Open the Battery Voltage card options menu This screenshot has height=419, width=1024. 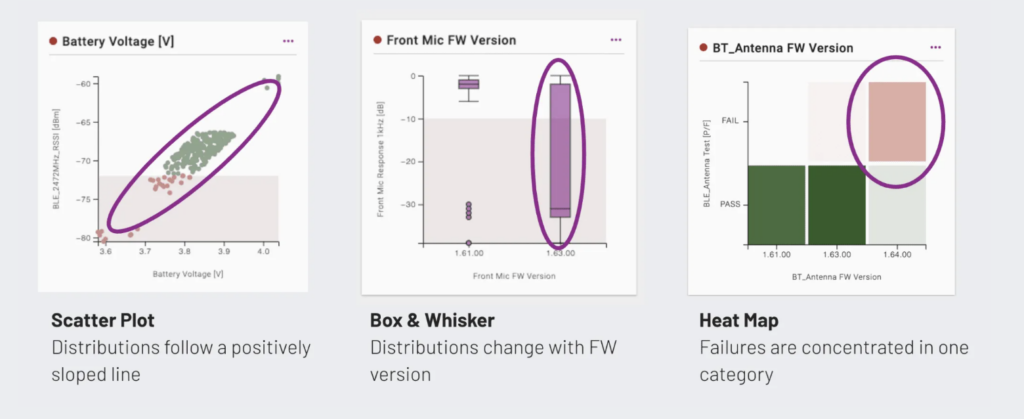(288, 41)
